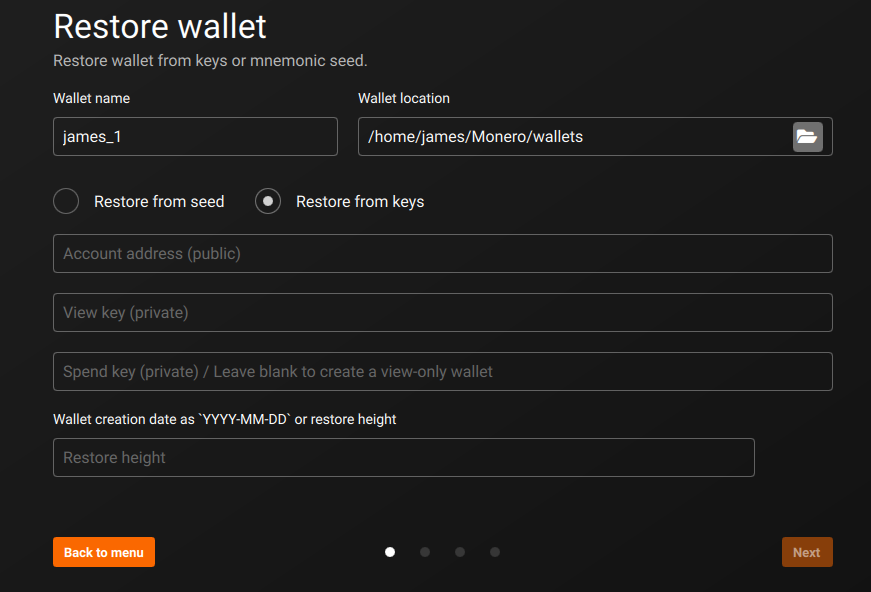Viewport: 871px width, 592px height.
Task: Click the subtitle about keys or mnemonic seed
Action: [x=210, y=61]
